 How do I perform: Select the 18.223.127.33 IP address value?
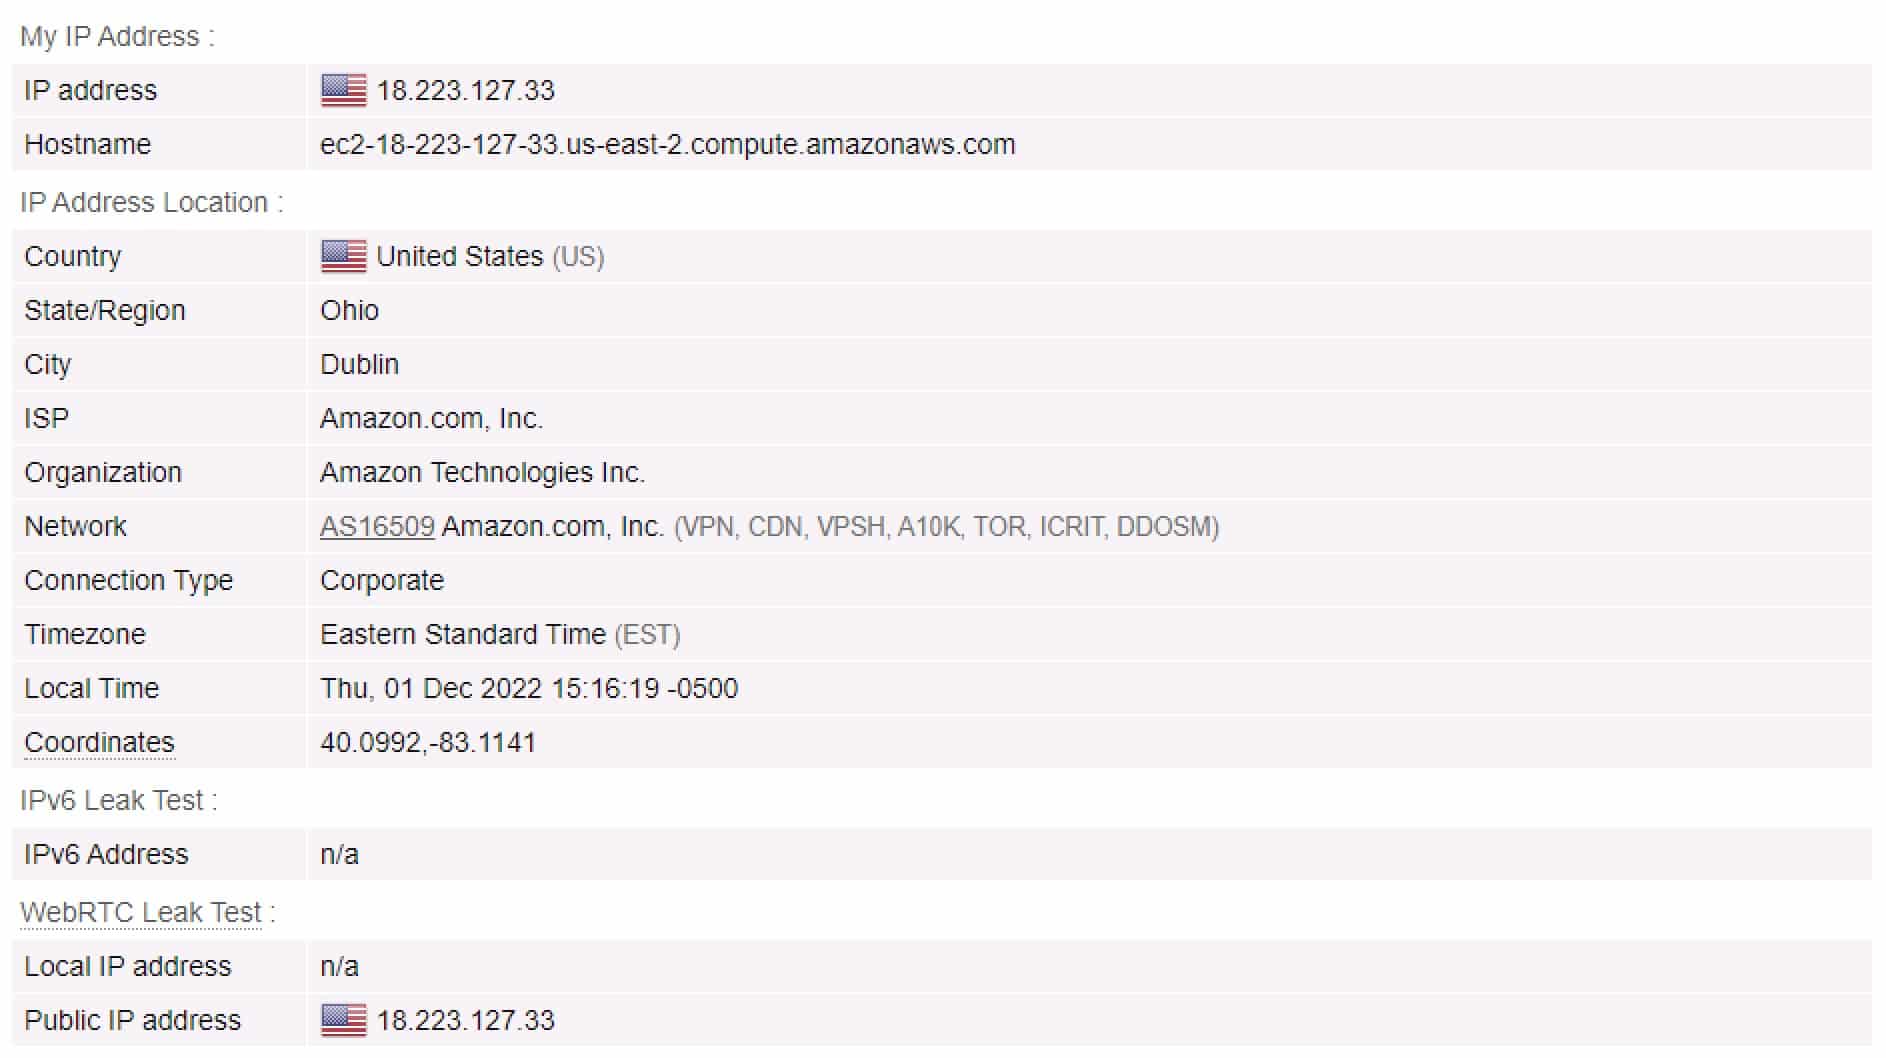pyautogui.click(x=465, y=91)
